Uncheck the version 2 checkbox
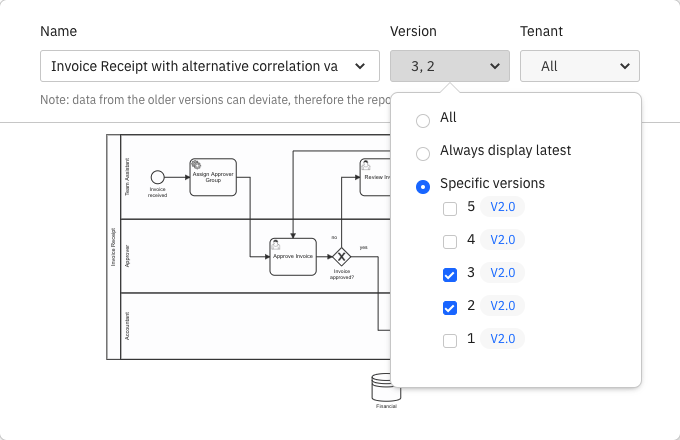This screenshot has height=440, width=680. coord(450,307)
